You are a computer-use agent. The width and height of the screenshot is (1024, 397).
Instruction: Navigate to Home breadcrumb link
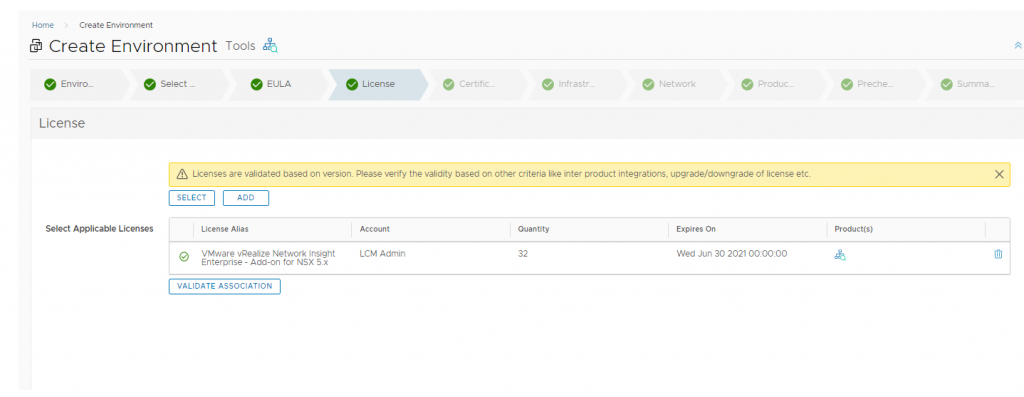click(x=43, y=25)
